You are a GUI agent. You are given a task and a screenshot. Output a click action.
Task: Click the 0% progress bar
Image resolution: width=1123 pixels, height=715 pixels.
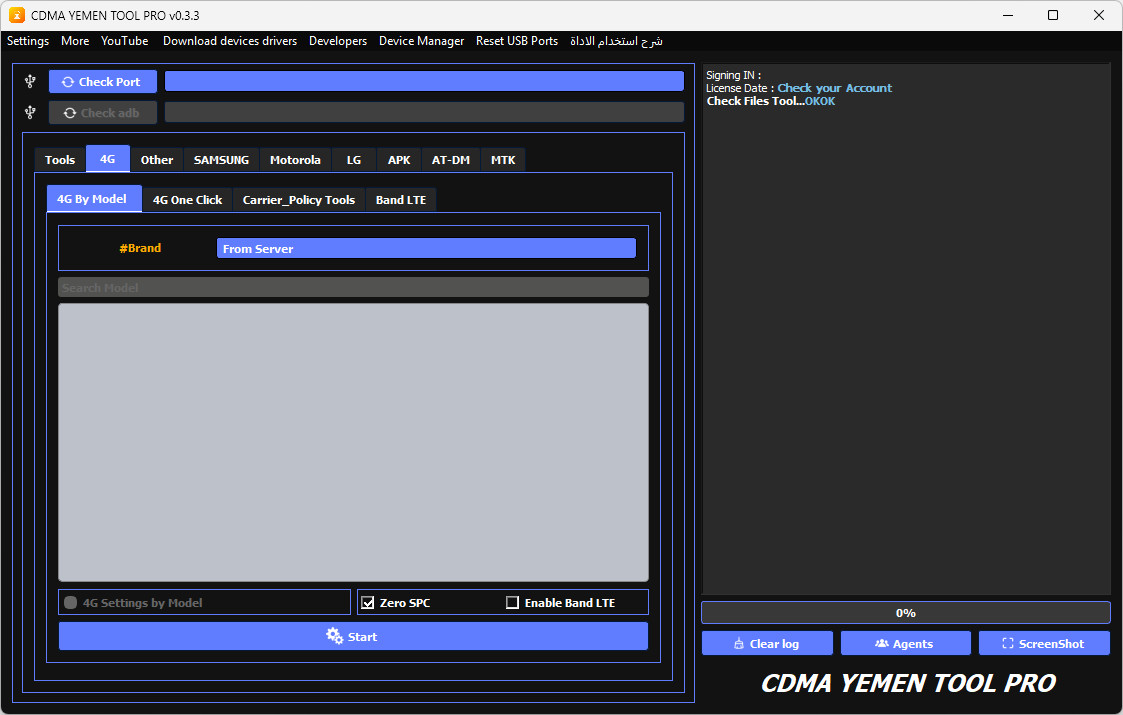pos(905,612)
